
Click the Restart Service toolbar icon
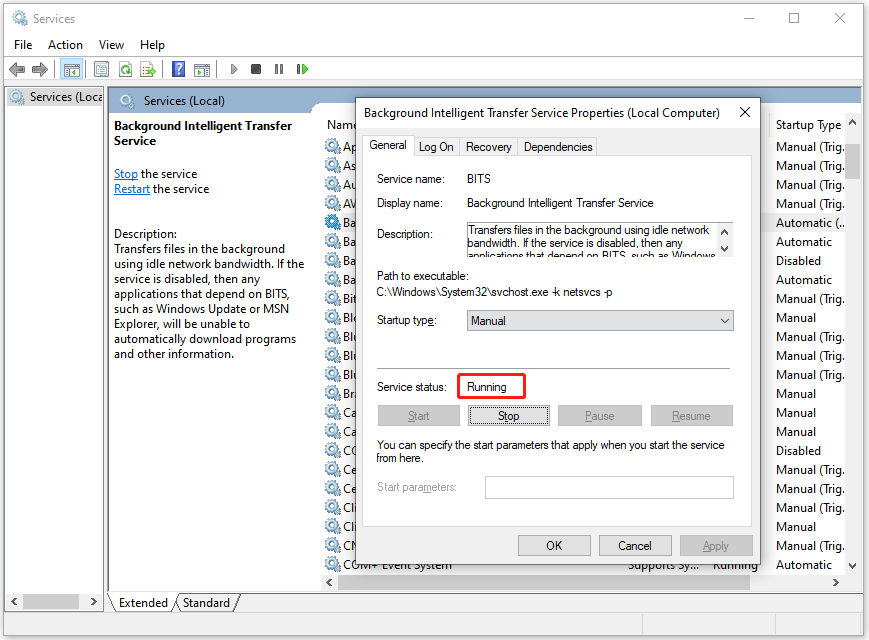click(301, 69)
